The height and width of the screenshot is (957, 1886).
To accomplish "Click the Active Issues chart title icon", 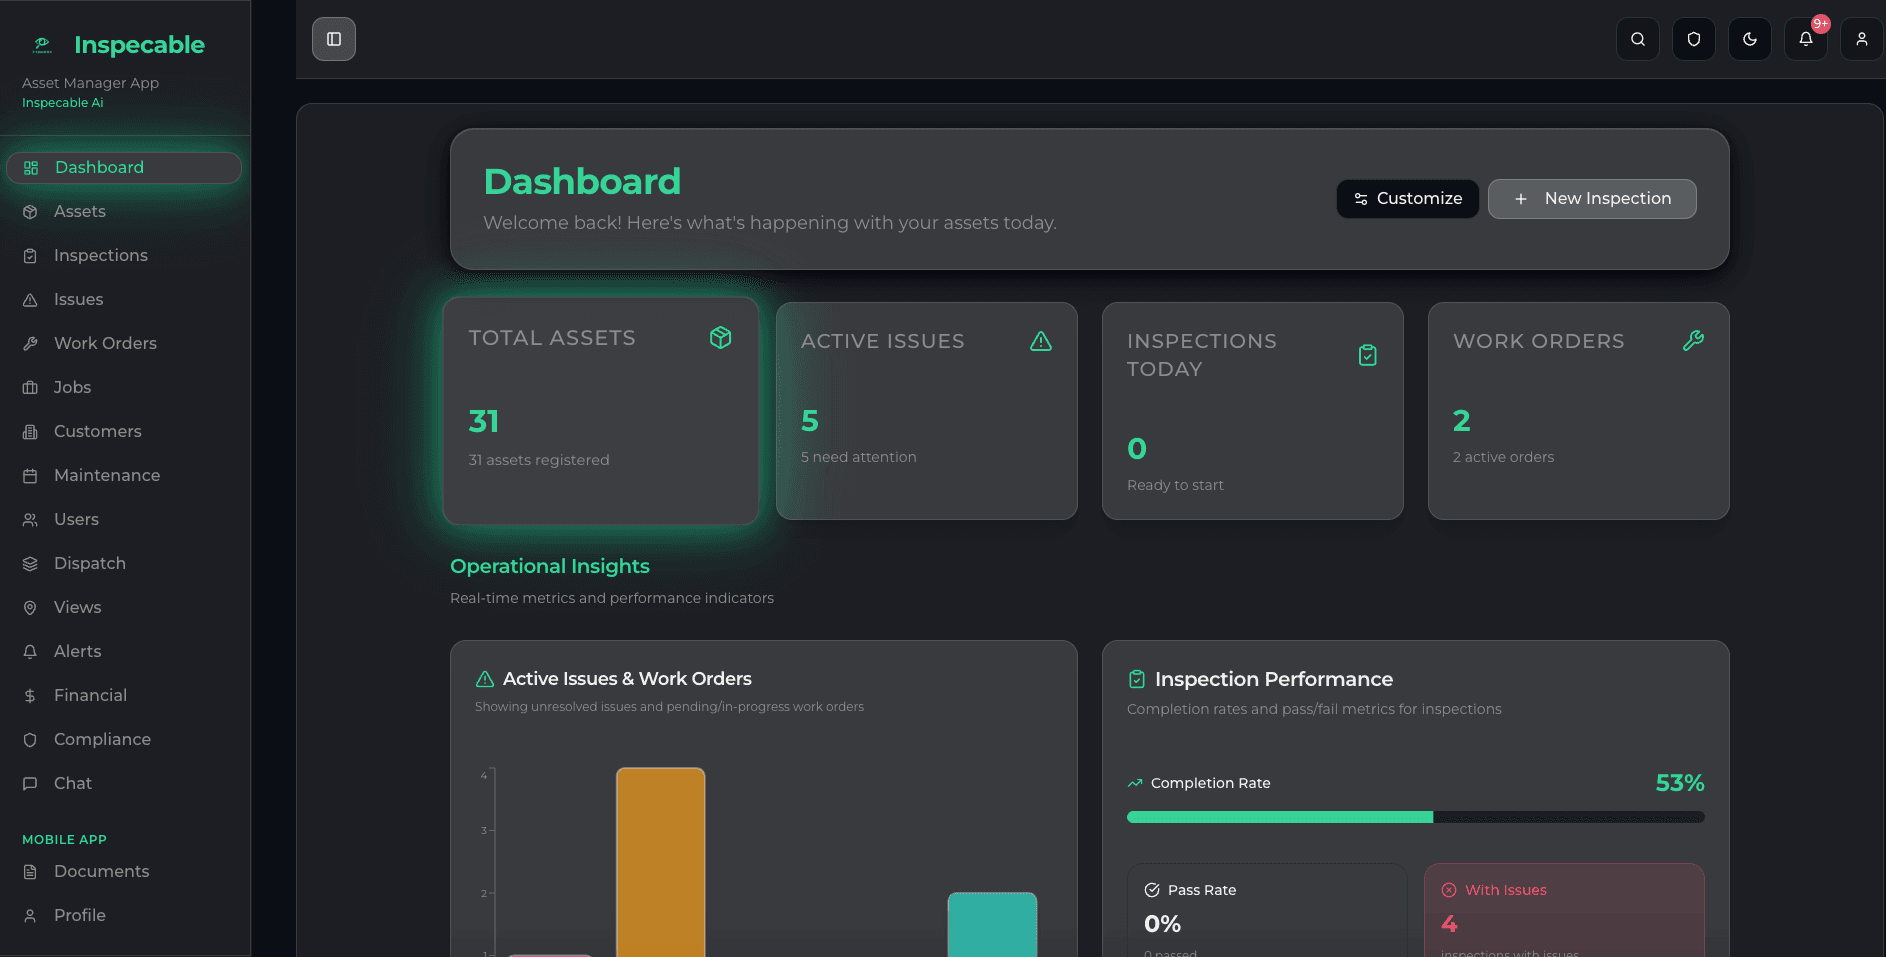I will pos(485,679).
